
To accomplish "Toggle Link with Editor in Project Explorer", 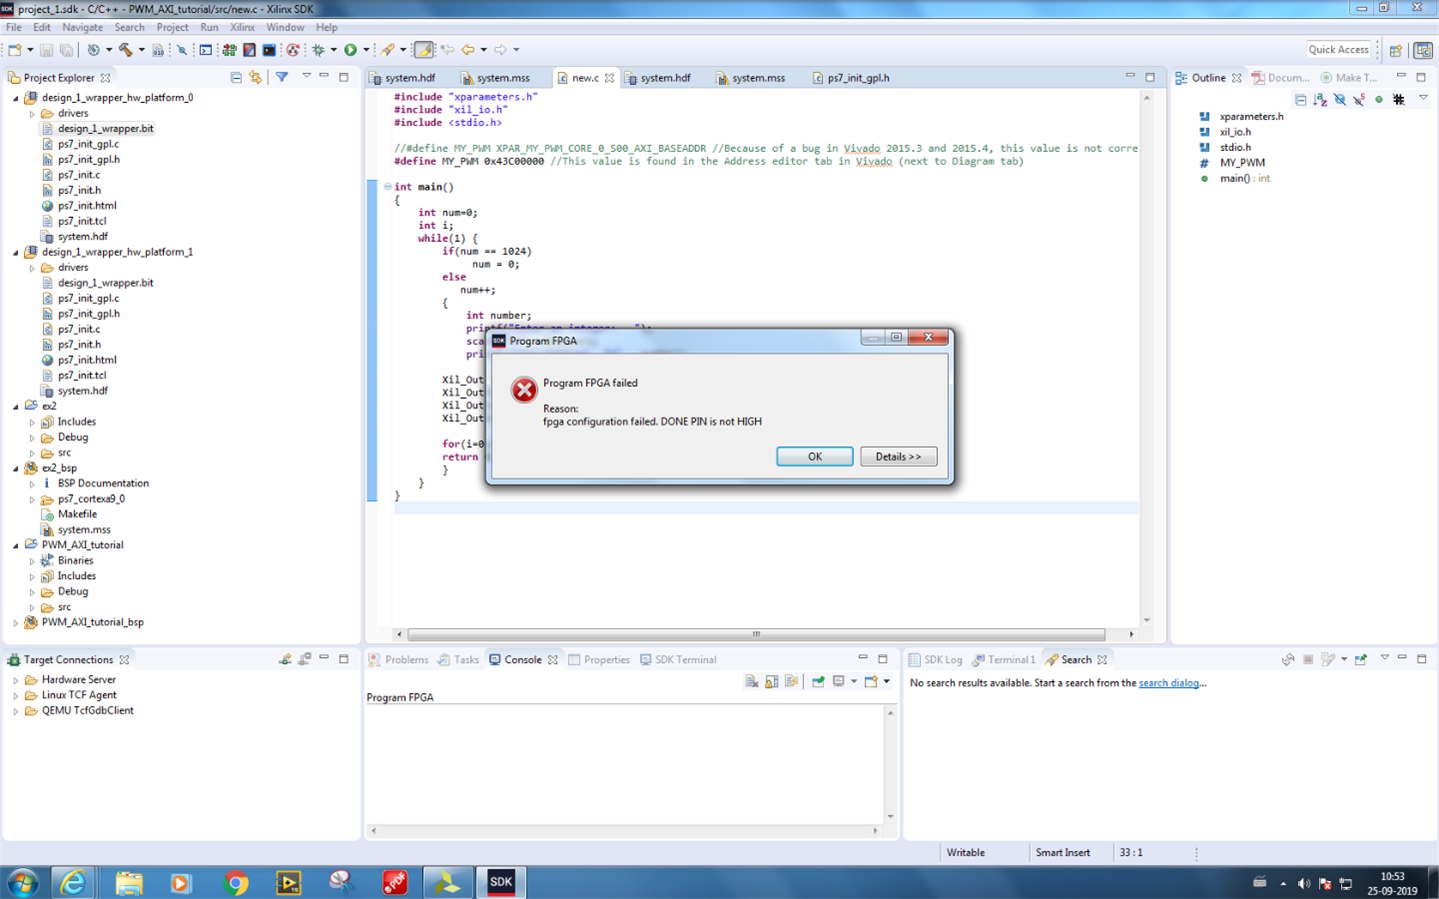I will pyautogui.click(x=256, y=77).
